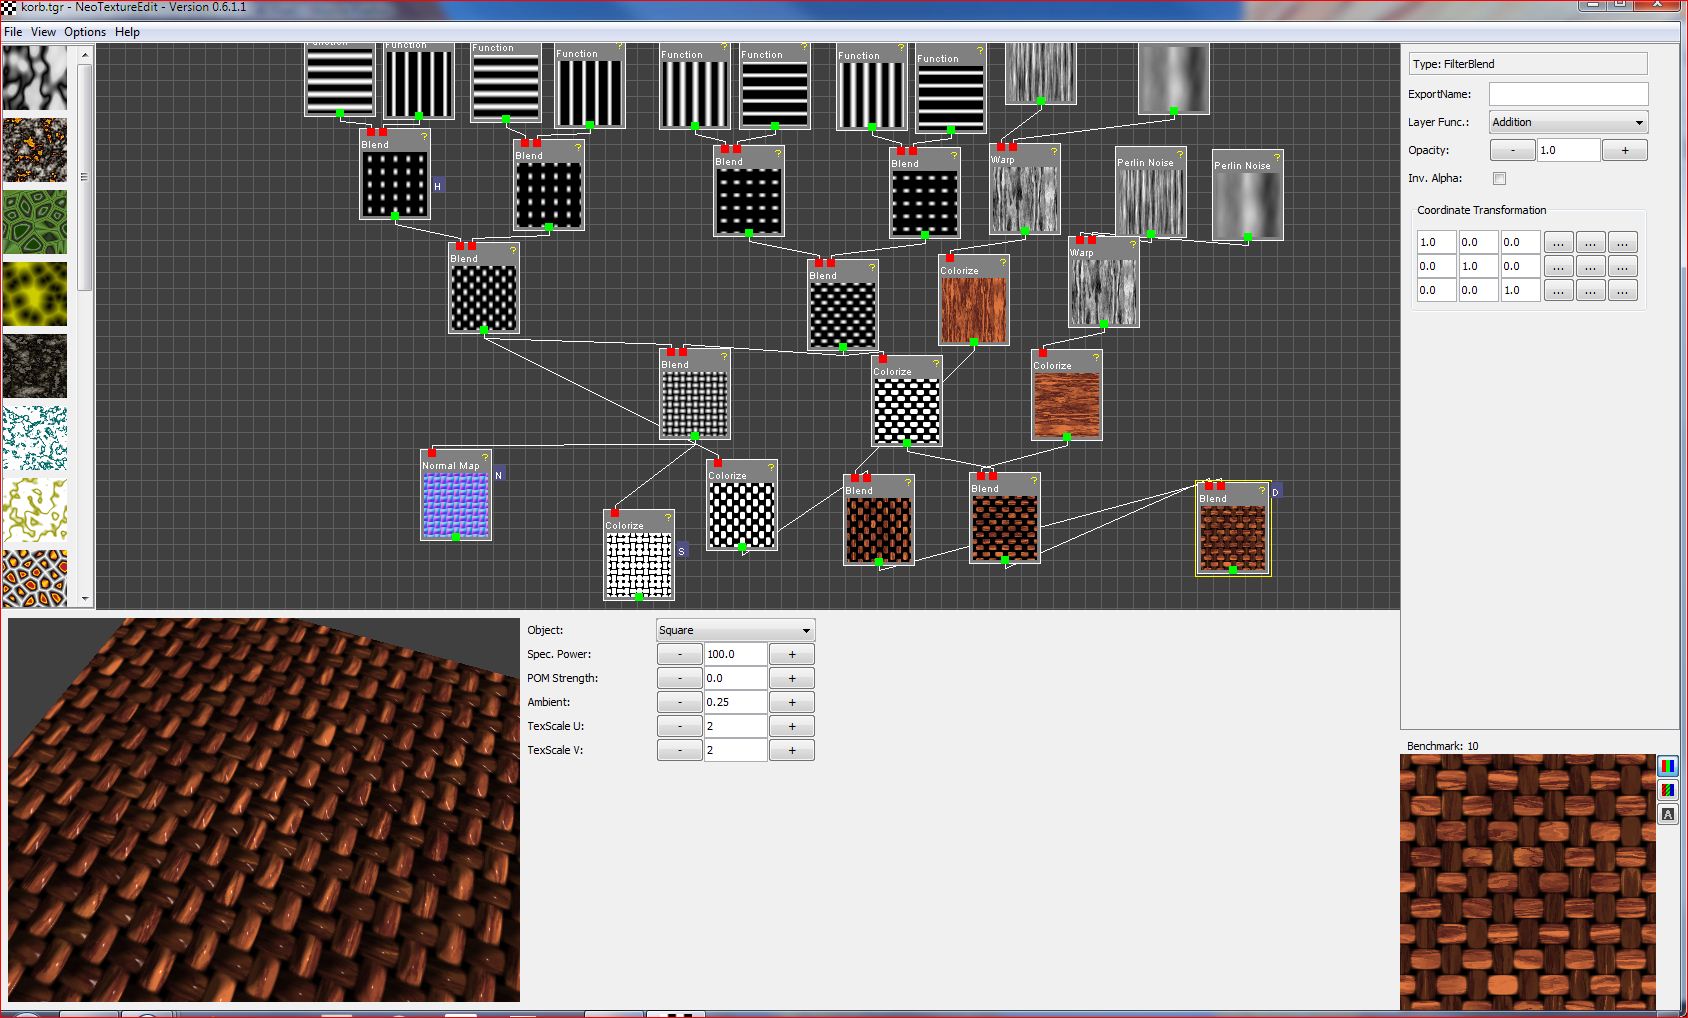Pick the dark lava rock pattern with orange
Viewport: 1688px width, 1018px height.
point(35,149)
